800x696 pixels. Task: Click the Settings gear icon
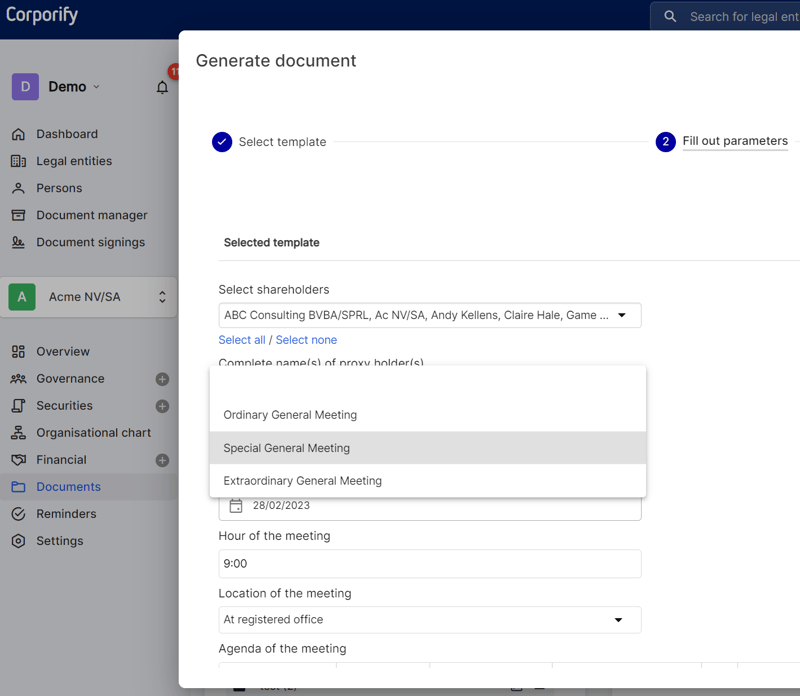tap(18, 541)
